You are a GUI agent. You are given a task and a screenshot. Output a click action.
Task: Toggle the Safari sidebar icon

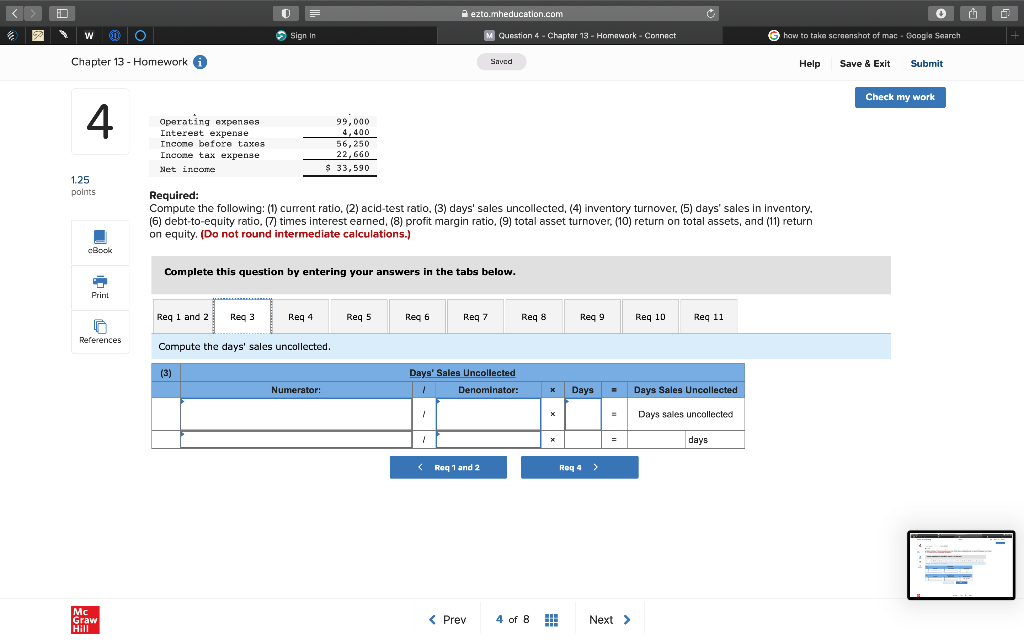pos(61,13)
